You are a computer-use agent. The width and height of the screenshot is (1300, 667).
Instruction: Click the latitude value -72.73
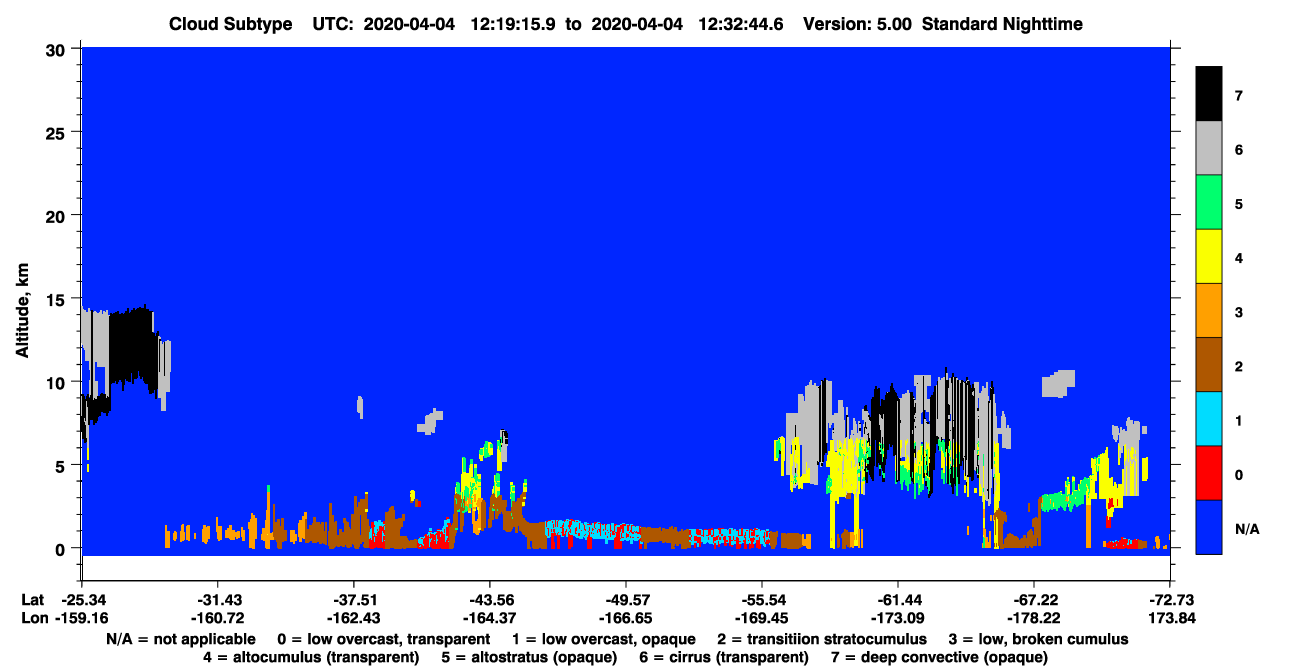pyautogui.click(x=1170, y=599)
